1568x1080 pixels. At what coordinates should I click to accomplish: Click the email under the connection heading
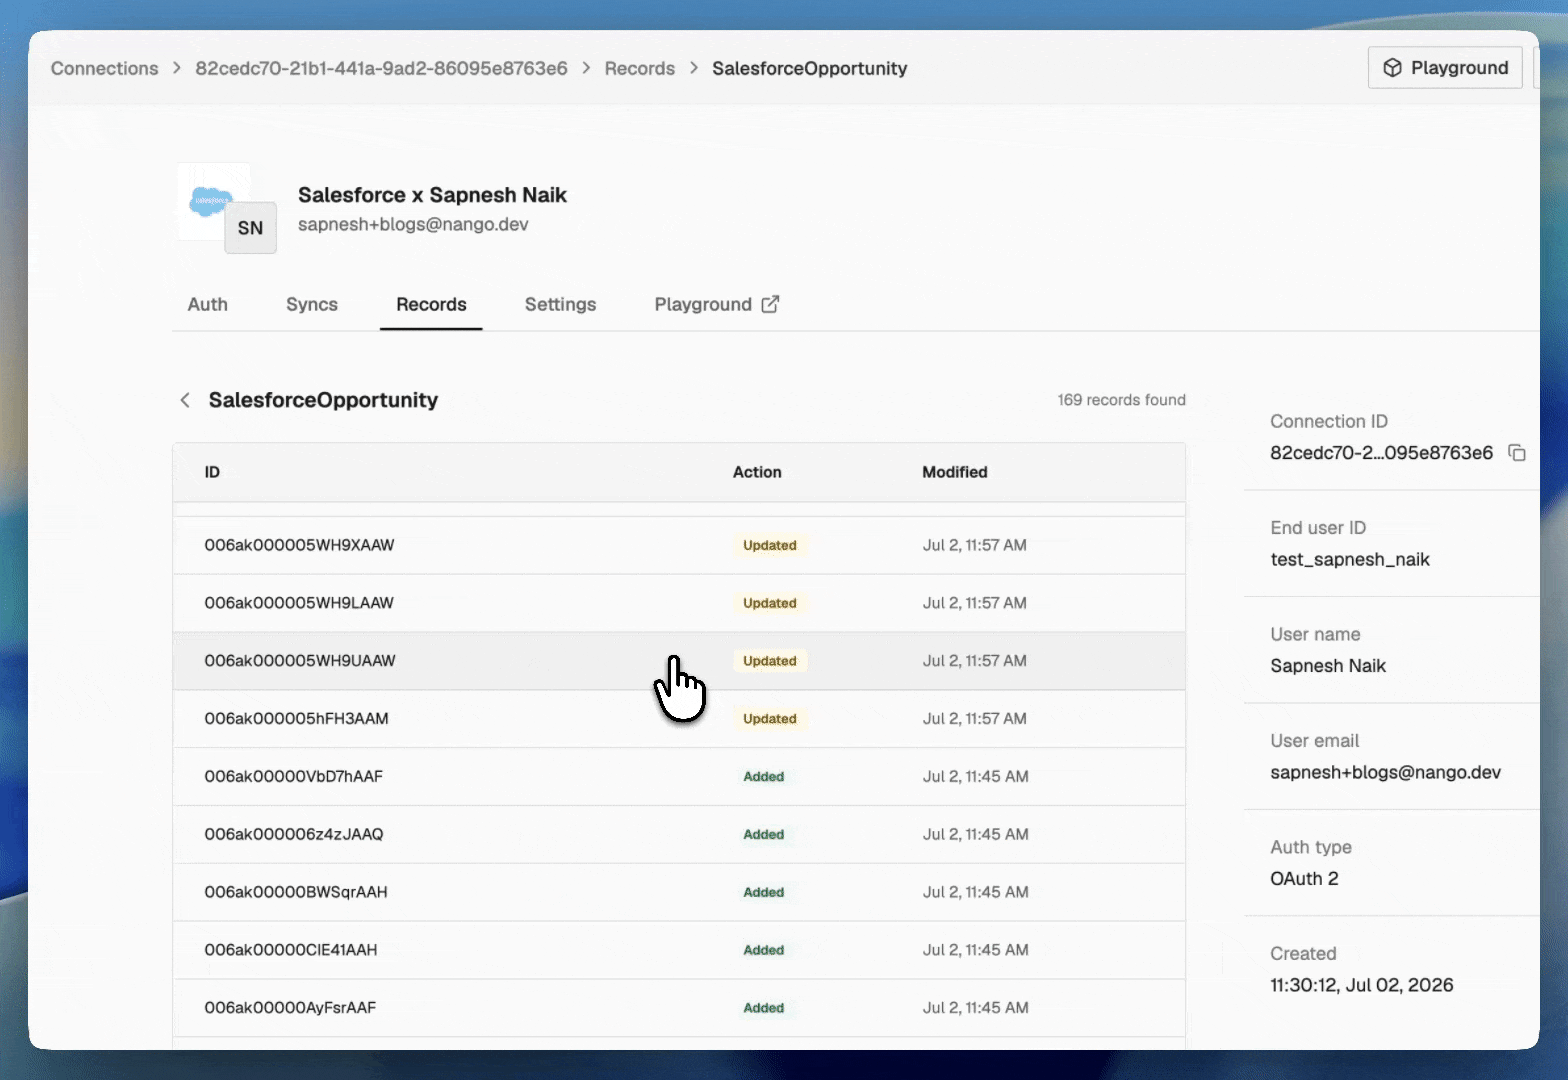(x=413, y=224)
